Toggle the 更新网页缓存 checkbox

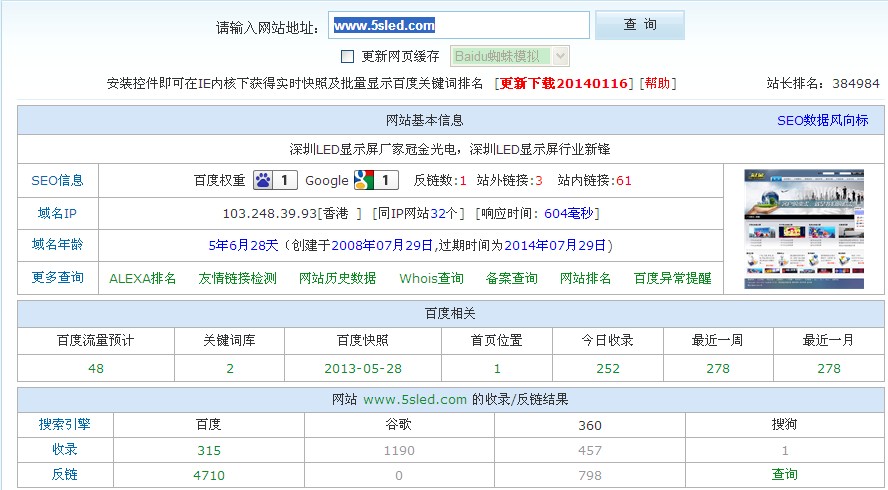347,56
